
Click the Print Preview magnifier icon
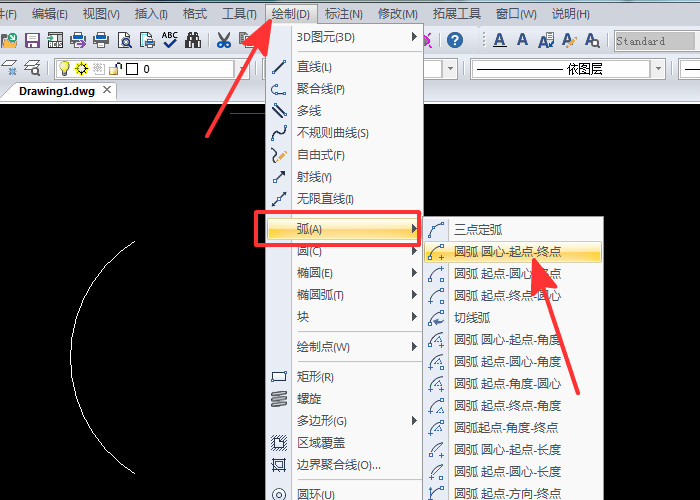(124, 41)
